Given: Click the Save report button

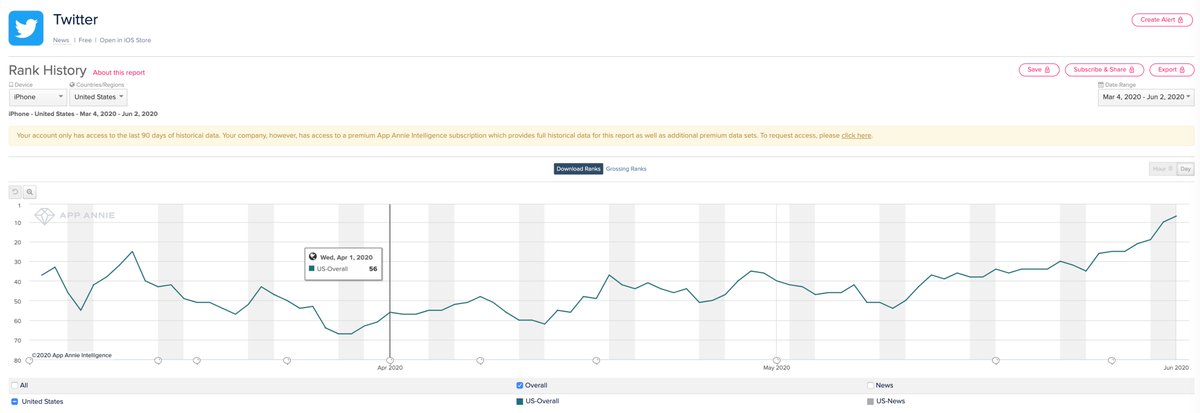Looking at the screenshot, I should (x=1038, y=70).
